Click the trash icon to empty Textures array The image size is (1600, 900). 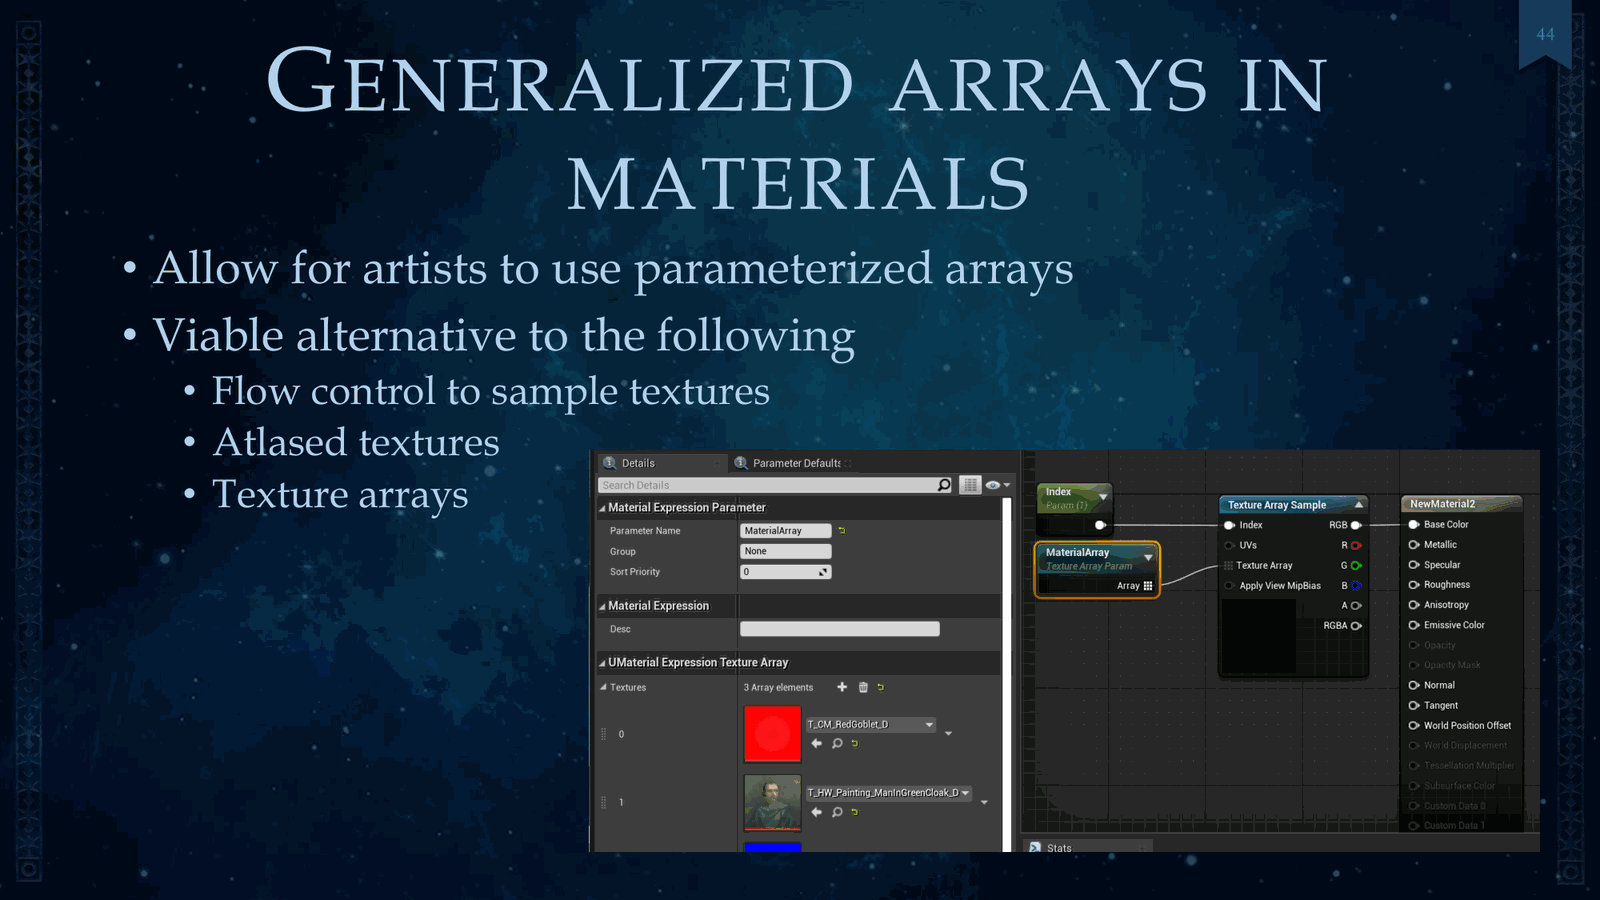863,687
